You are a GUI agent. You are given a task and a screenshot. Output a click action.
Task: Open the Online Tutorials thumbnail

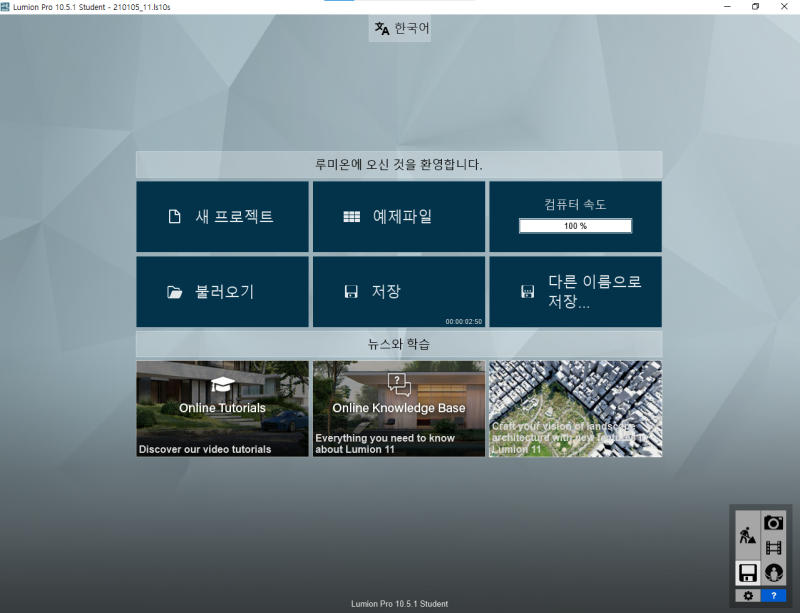pos(222,409)
